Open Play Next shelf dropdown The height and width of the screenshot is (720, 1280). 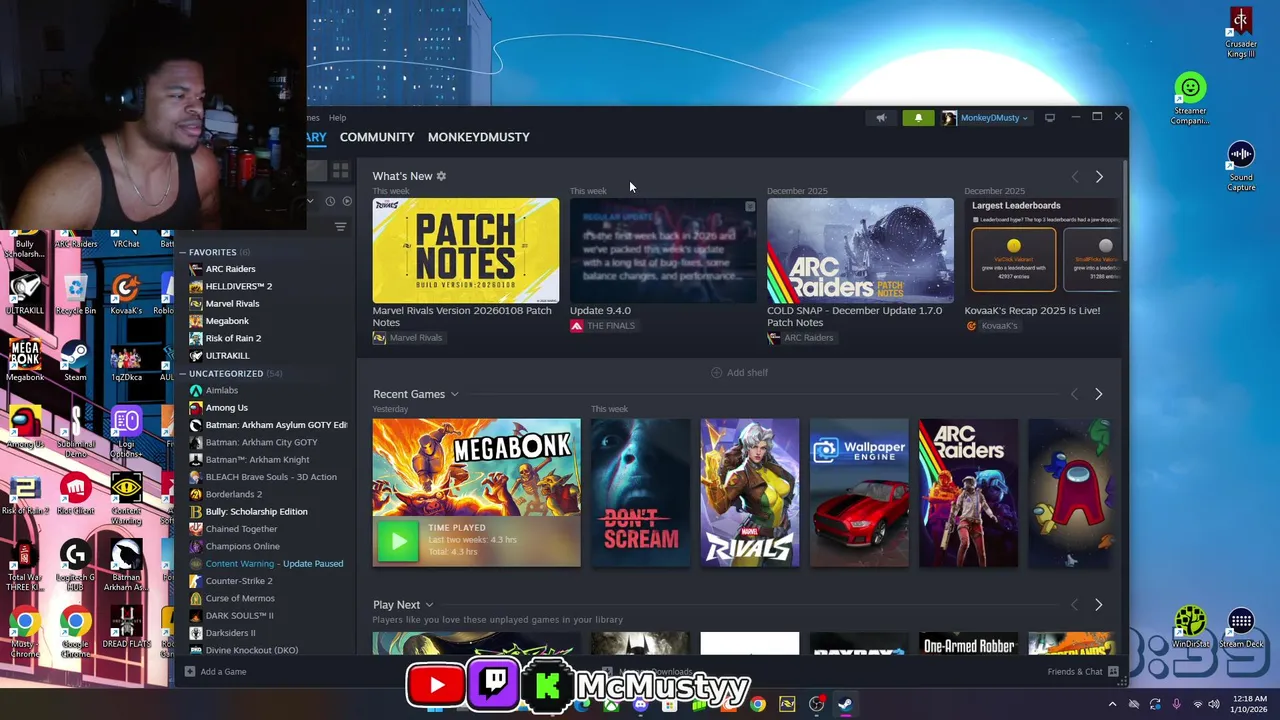[x=429, y=605]
